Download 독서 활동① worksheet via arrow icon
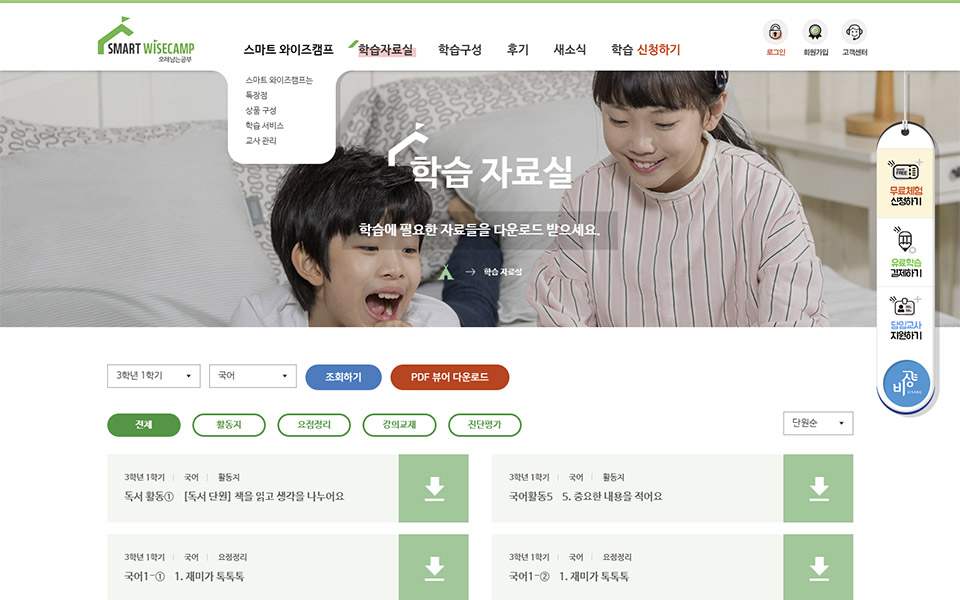This screenshot has height=600, width=960. 434,489
